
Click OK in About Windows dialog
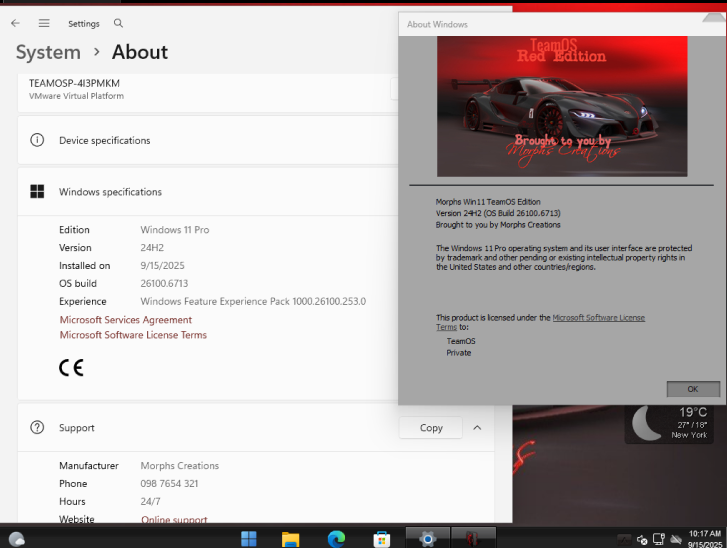click(693, 389)
